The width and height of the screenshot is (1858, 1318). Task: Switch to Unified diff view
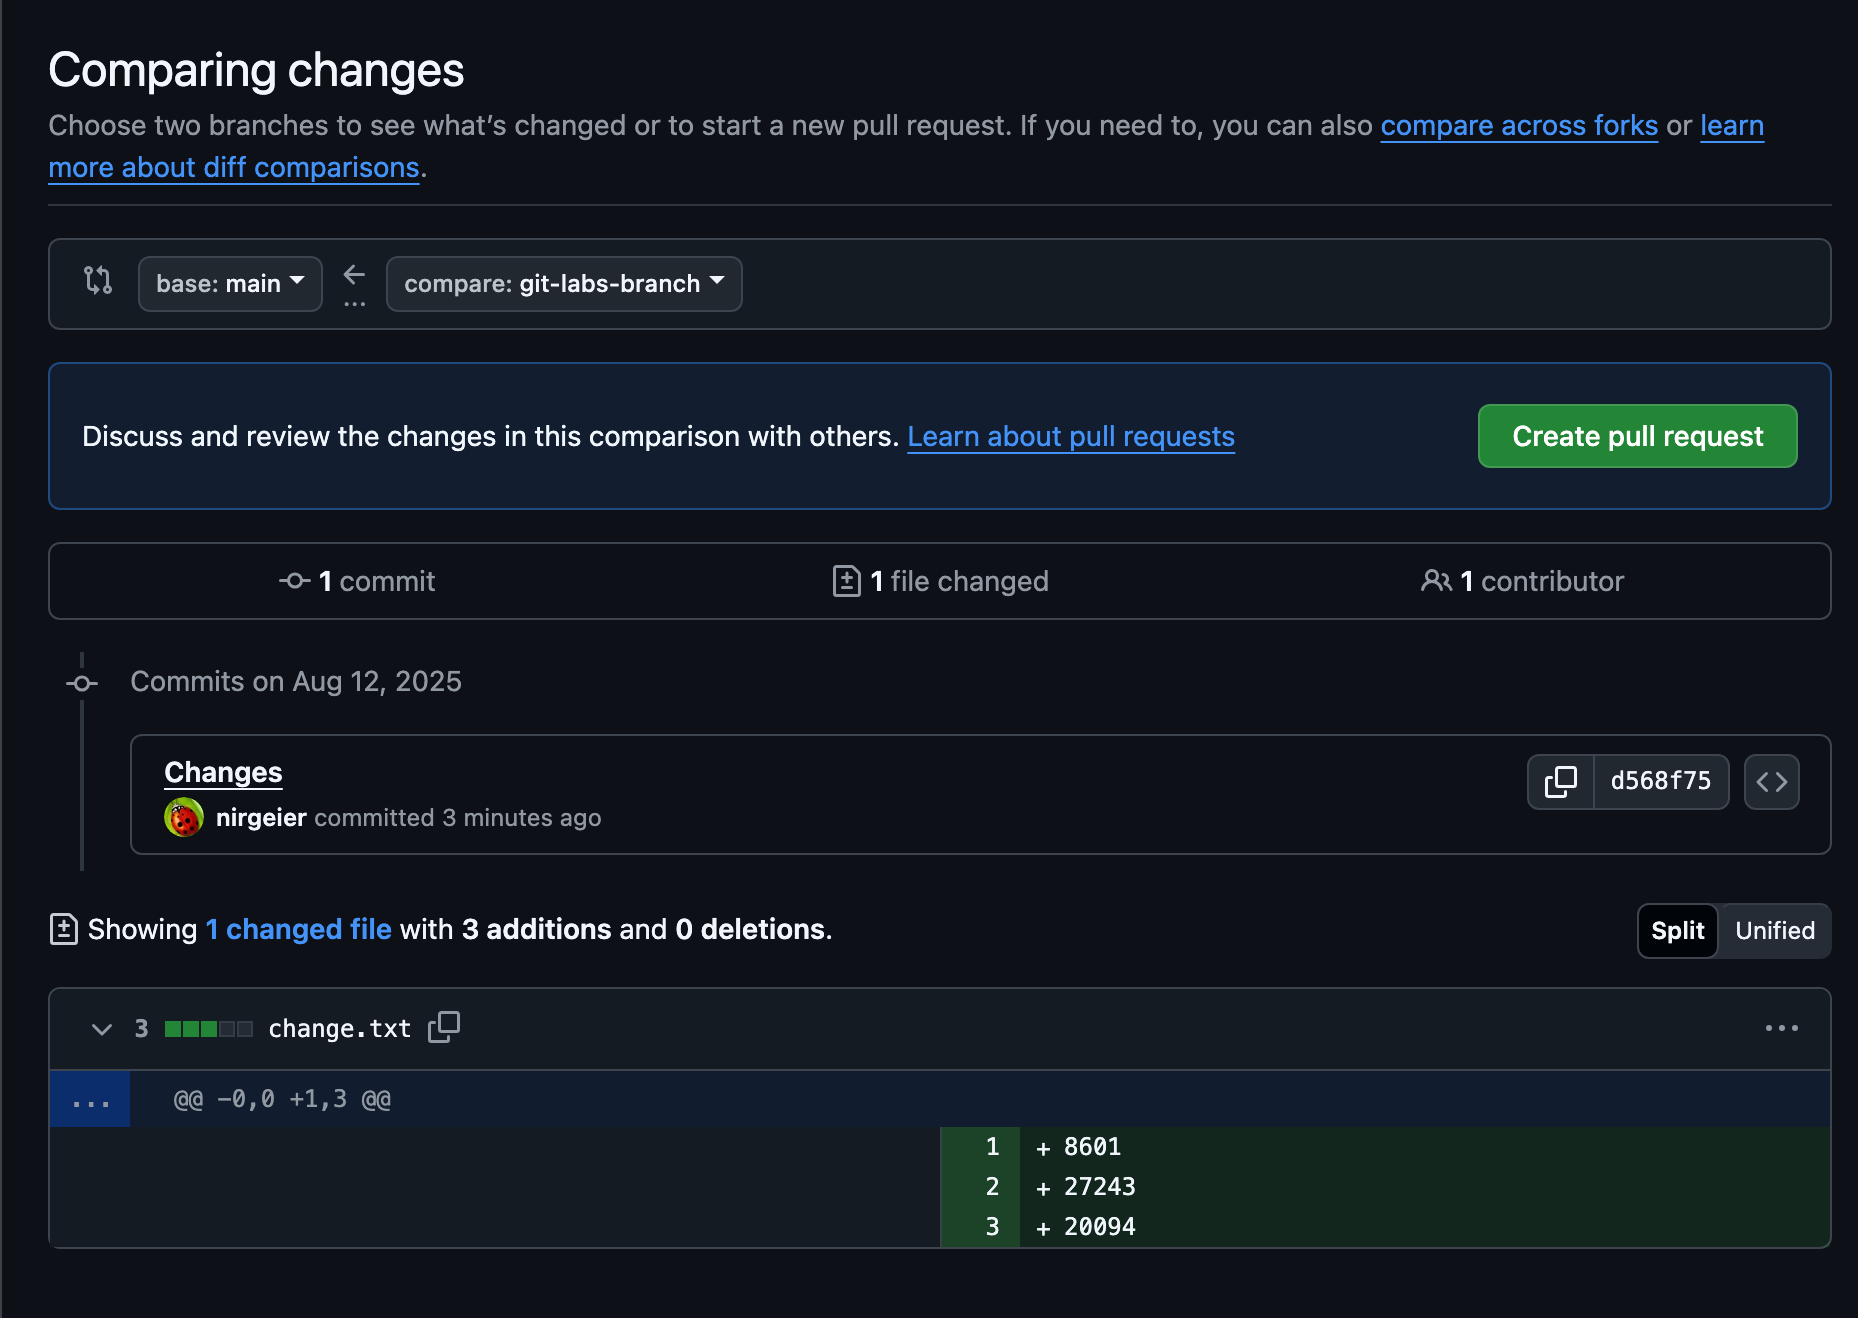pos(1775,931)
